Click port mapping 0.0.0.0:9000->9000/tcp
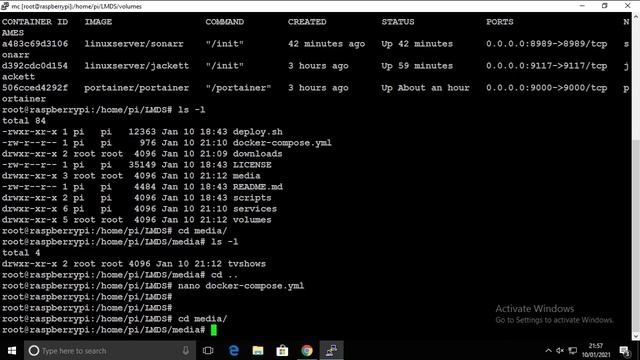 click(547, 88)
